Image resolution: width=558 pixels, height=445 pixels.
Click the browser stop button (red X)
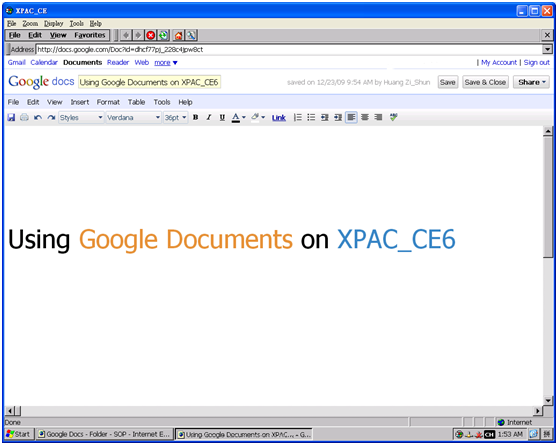[151, 35]
